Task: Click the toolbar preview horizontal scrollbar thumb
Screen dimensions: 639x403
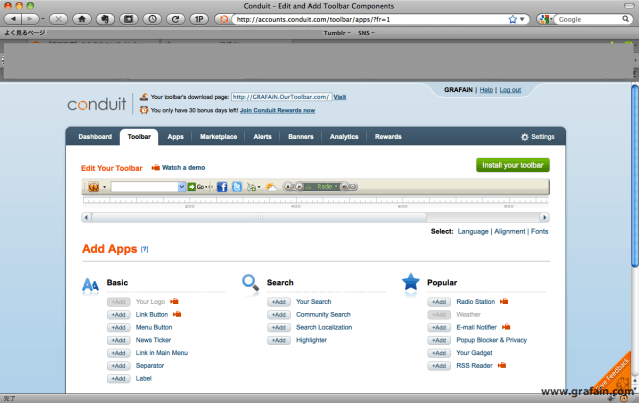Action: click(259, 217)
